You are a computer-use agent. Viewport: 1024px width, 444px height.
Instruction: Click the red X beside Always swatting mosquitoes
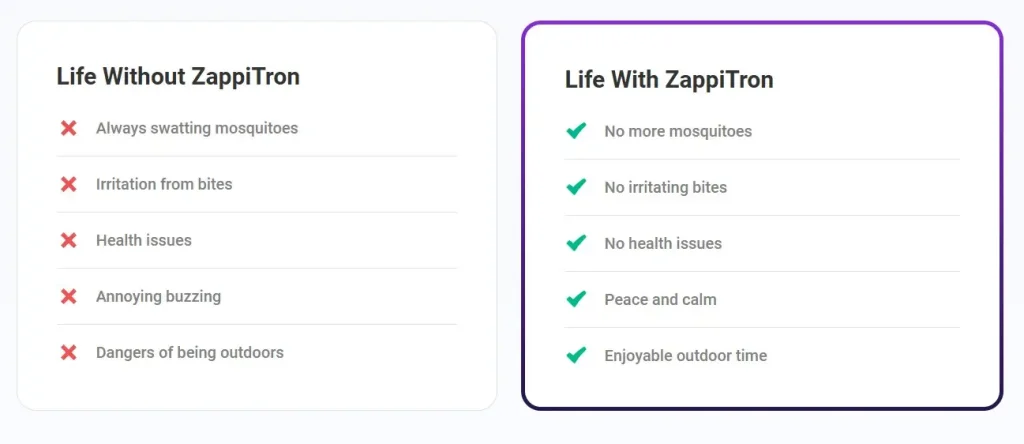[69, 128]
